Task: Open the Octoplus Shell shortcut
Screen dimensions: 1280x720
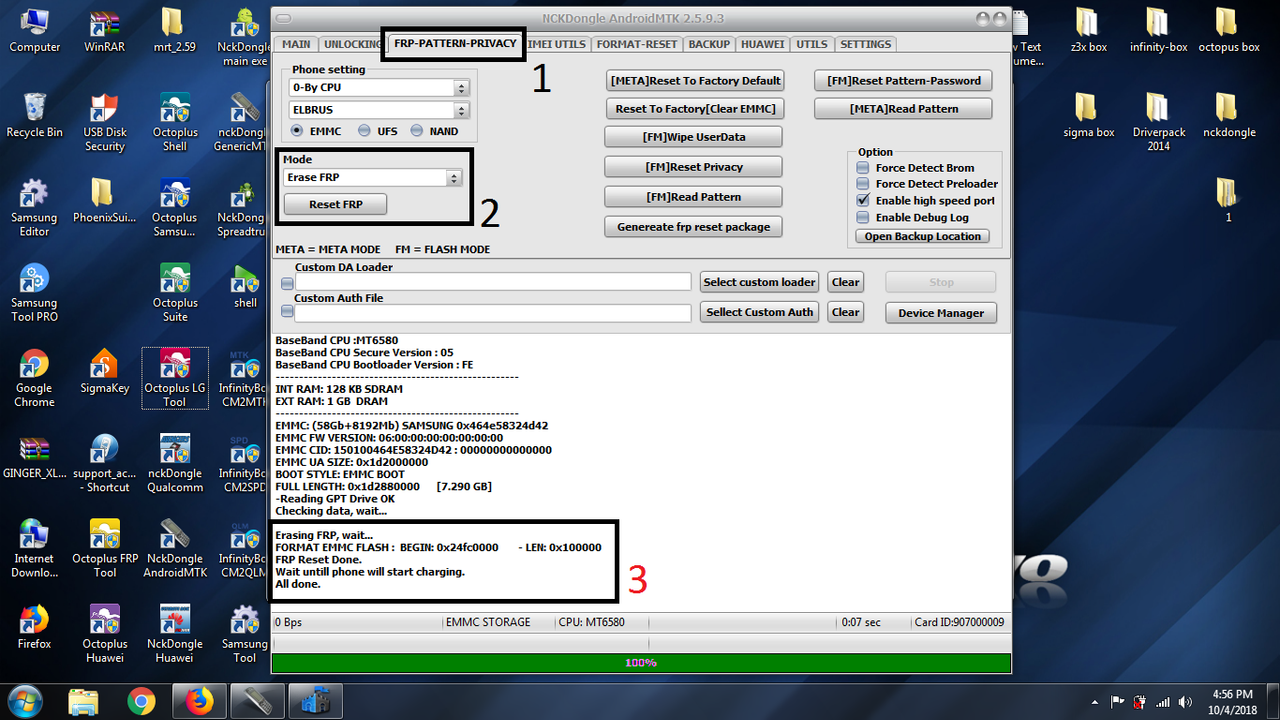Action: (175, 124)
